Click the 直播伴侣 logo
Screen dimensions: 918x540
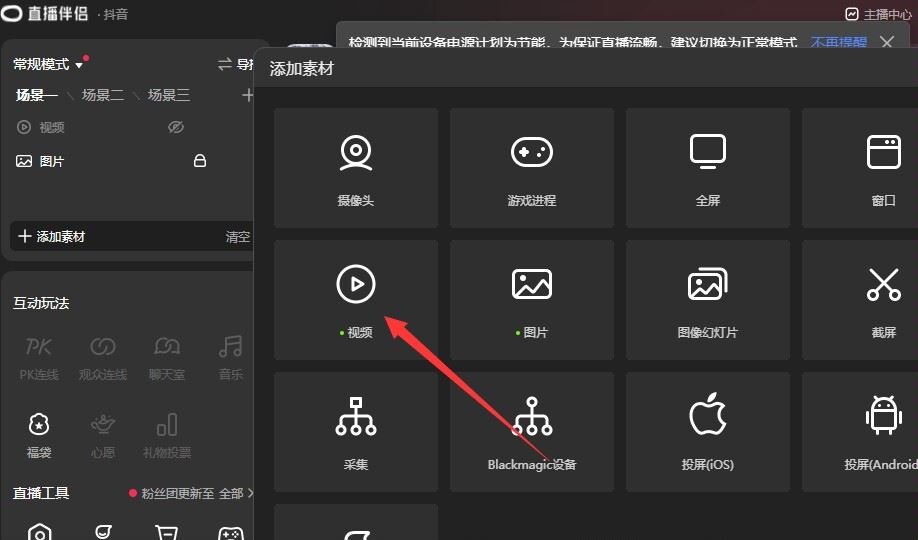[45, 13]
